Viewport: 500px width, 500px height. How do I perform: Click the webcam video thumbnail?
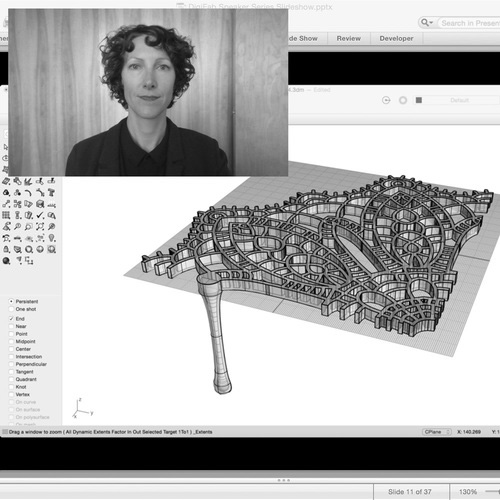click(x=148, y=92)
